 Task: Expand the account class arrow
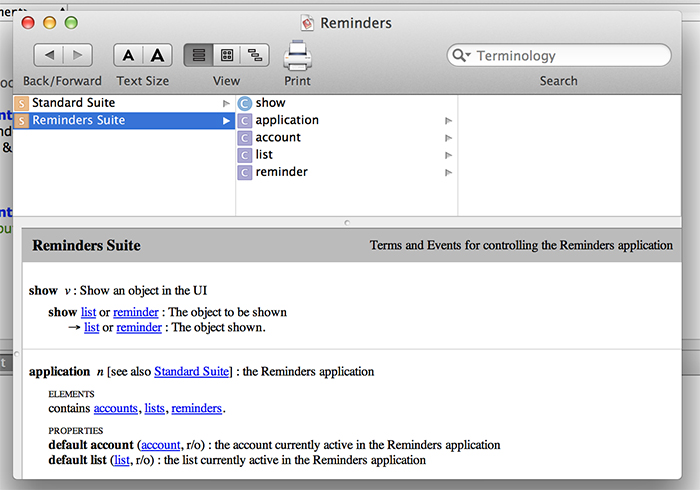(x=449, y=138)
